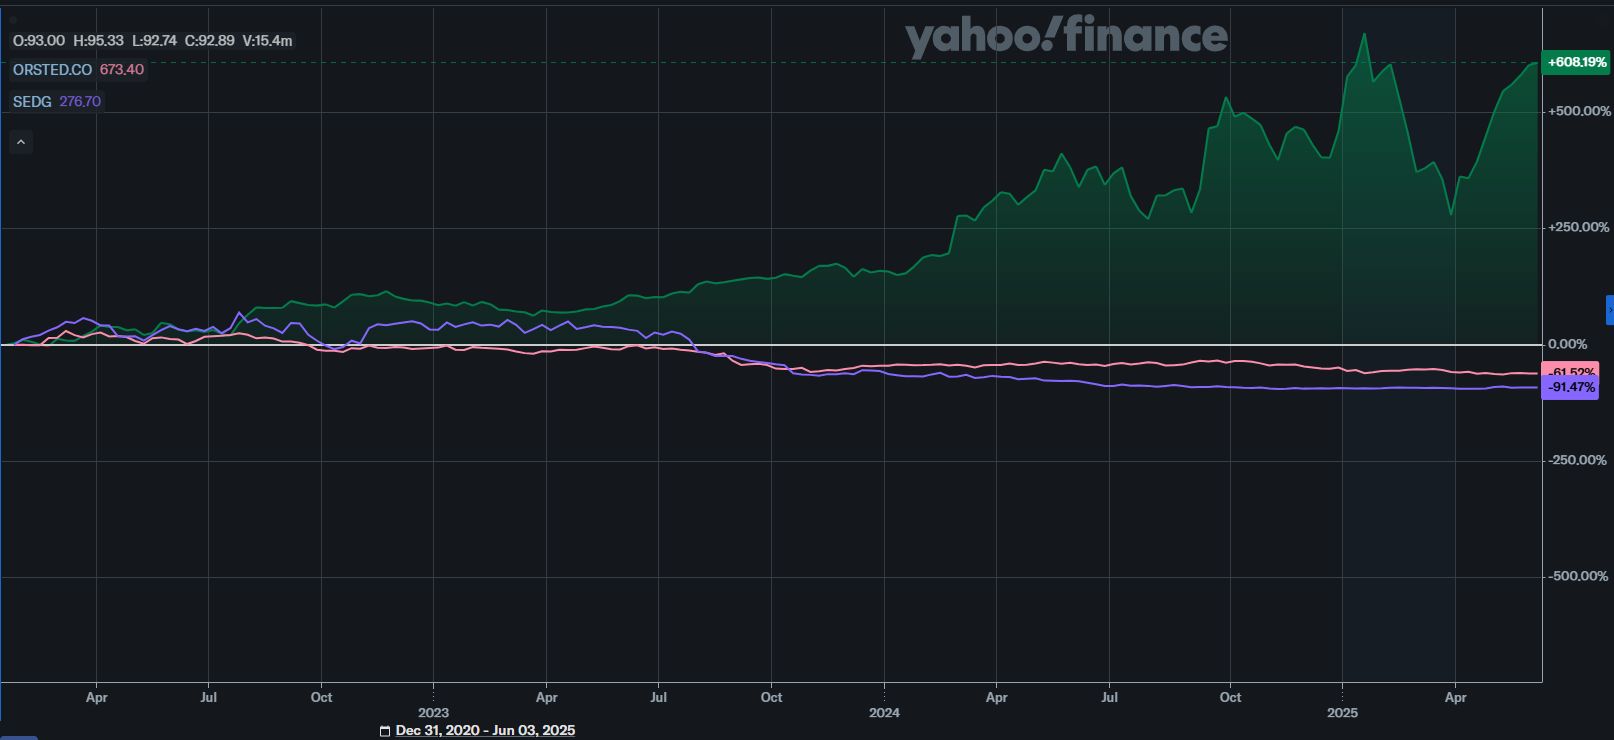The image size is (1614, 740).
Task: Click the +500.00% label on the price axis
Action: [x=1578, y=111]
